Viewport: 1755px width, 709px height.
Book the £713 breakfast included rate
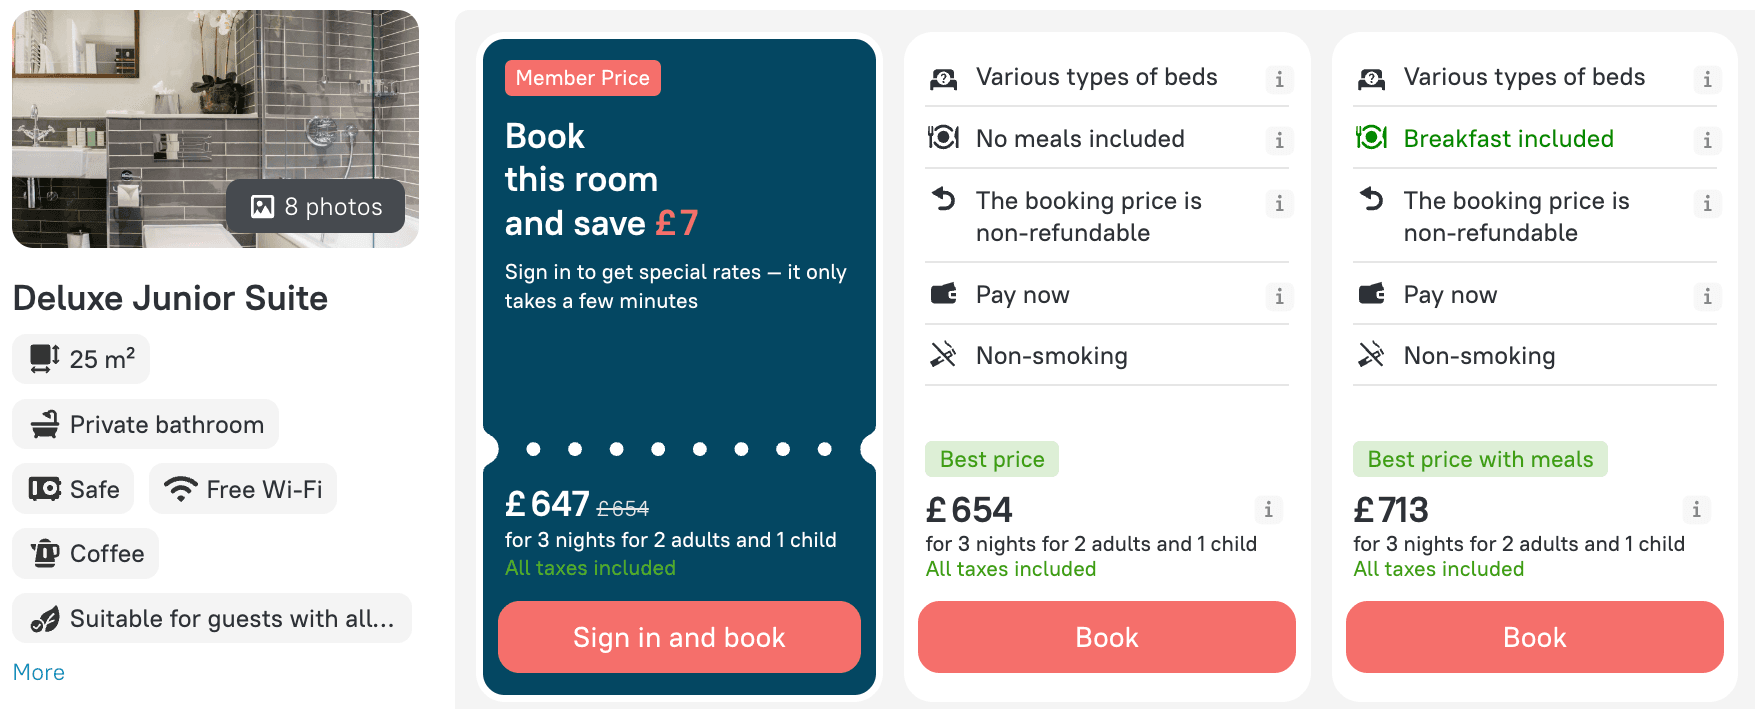[1535, 637]
